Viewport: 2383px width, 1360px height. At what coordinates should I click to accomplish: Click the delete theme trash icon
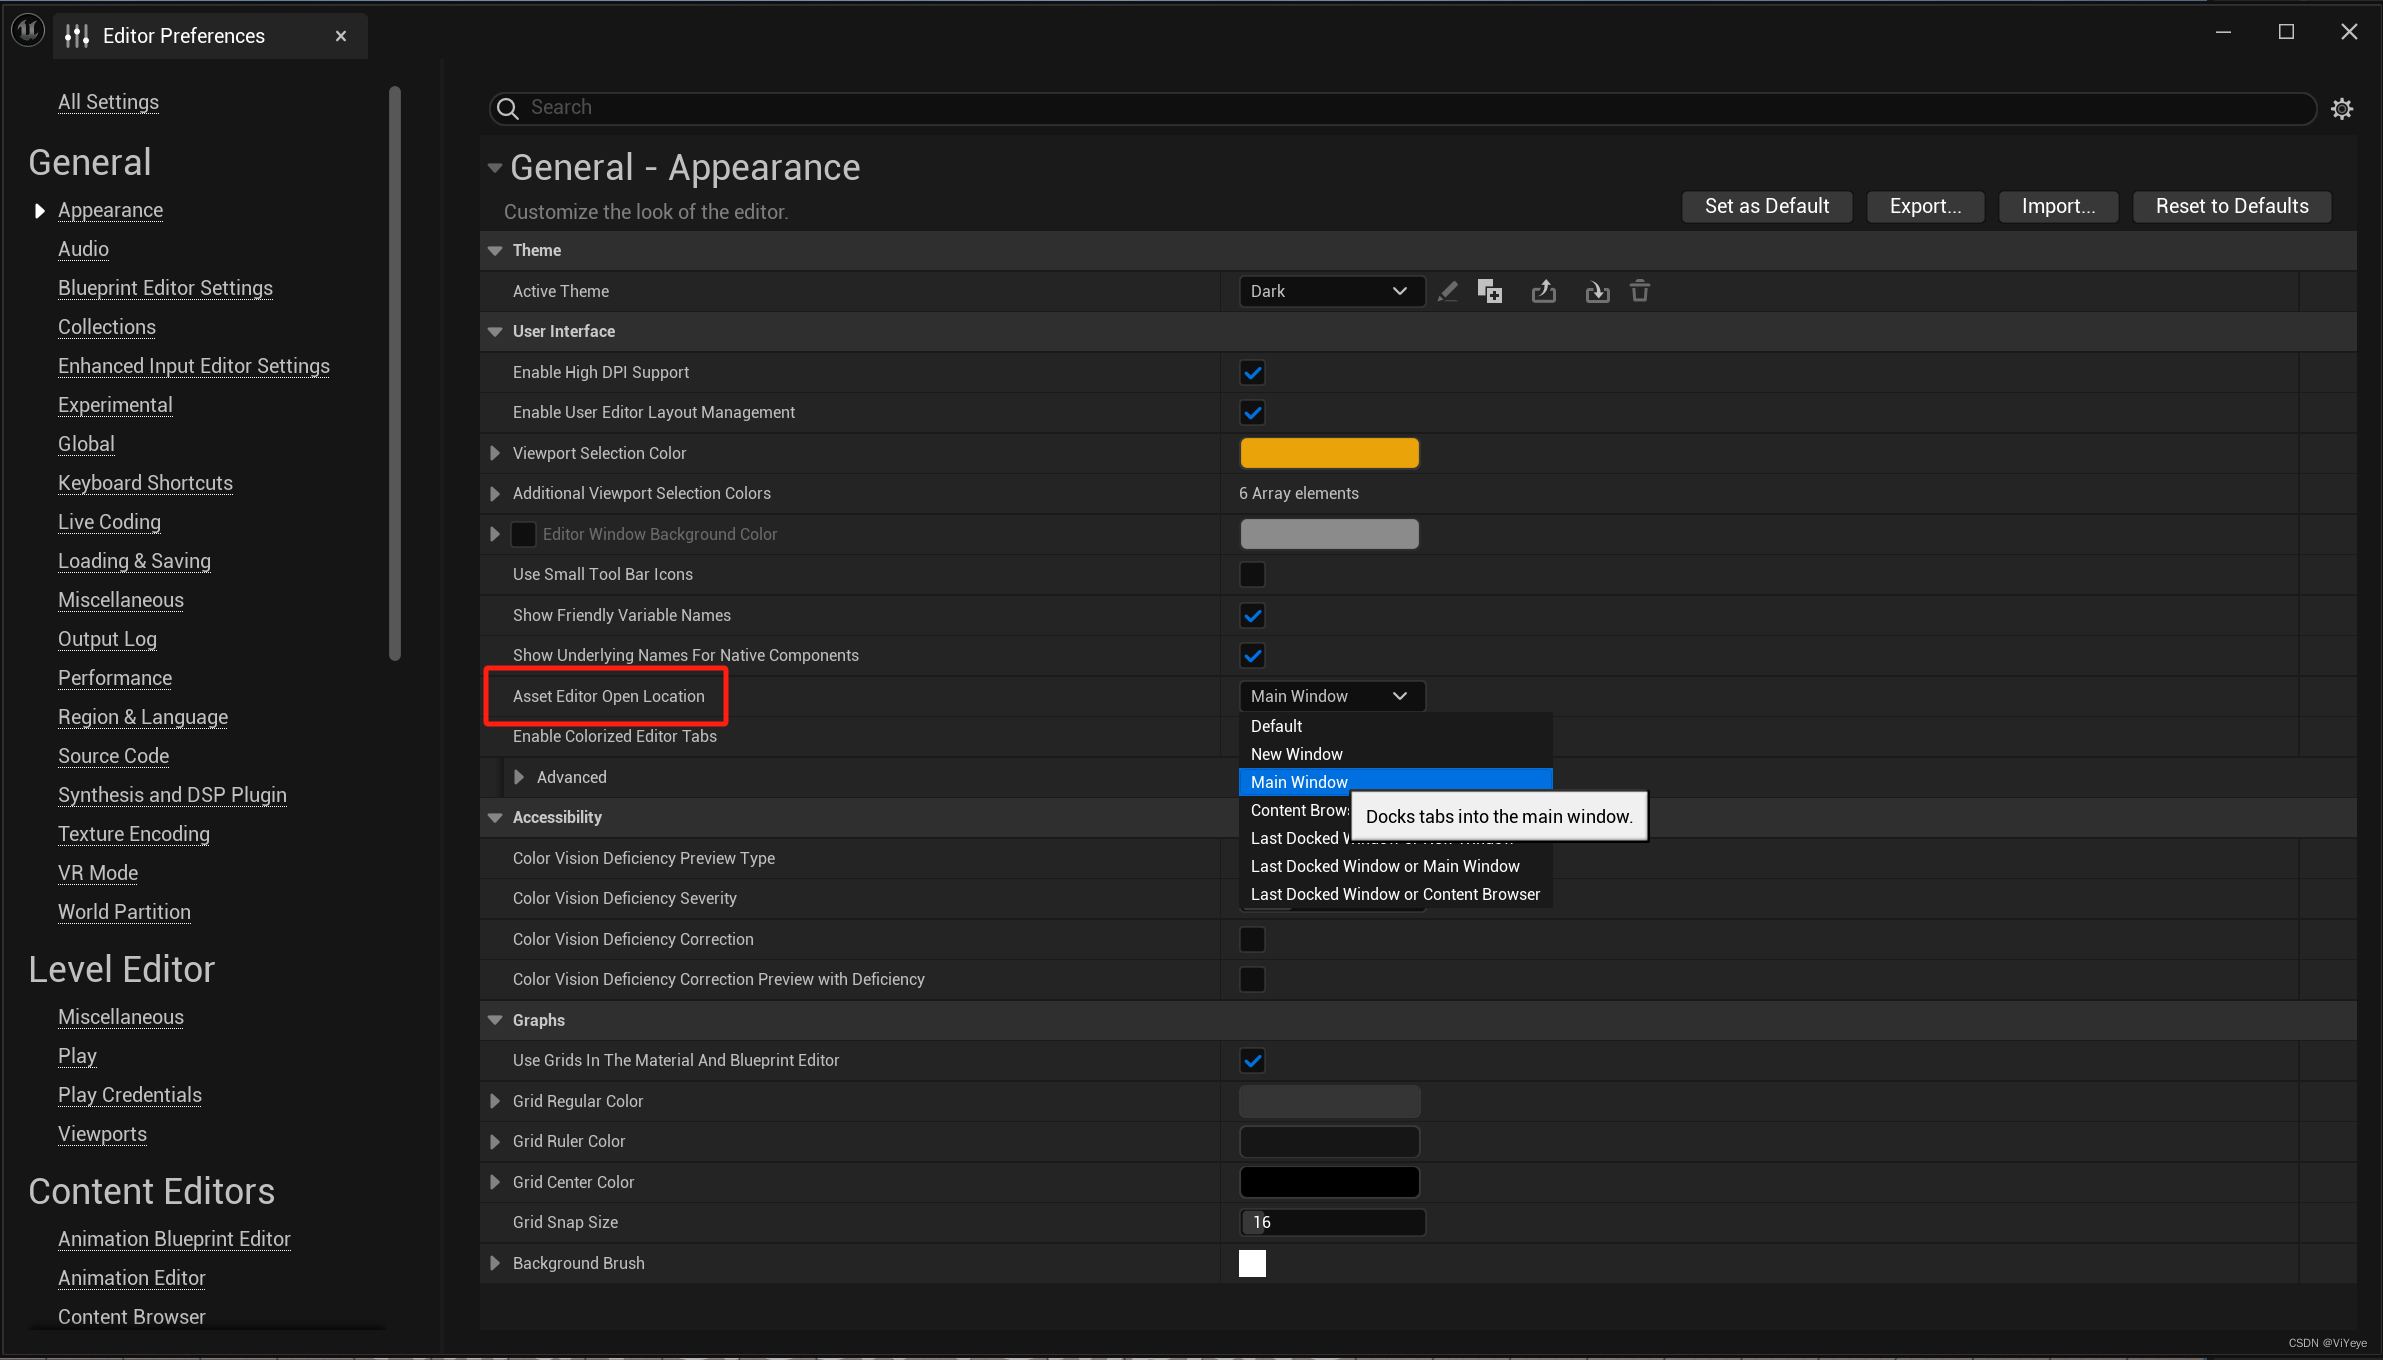tap(1640, 291)
